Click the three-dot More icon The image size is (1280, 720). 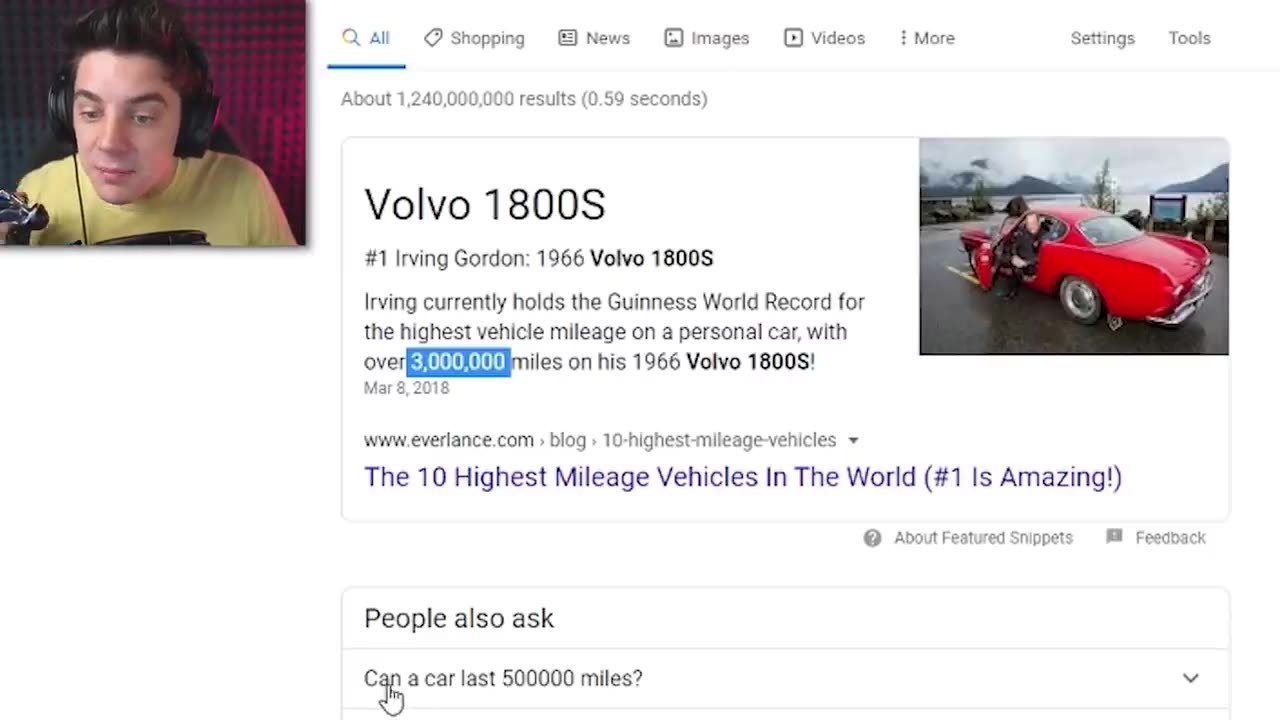(x=903, y=38)
